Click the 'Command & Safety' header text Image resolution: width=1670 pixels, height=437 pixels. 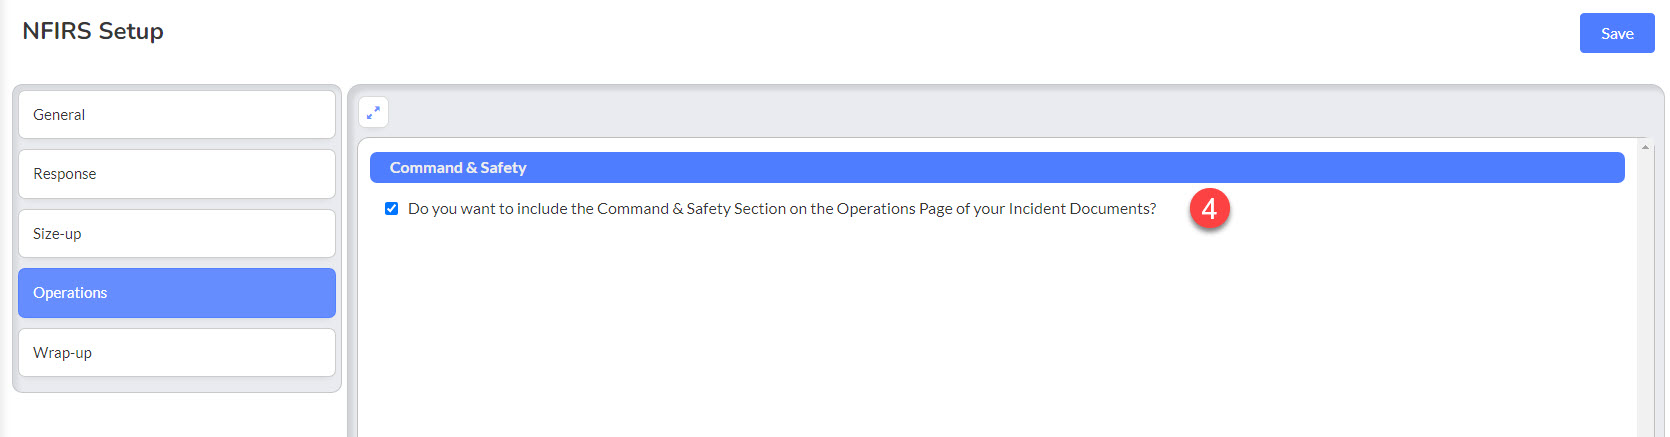(x=458, y=168)
